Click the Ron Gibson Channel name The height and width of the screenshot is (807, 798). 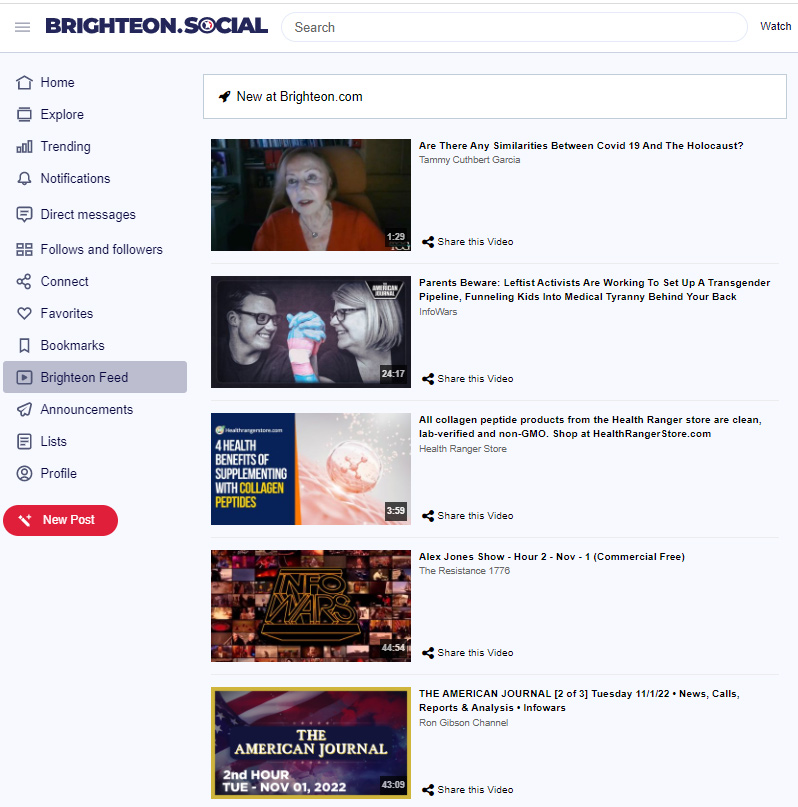click(x=464, y=723)
